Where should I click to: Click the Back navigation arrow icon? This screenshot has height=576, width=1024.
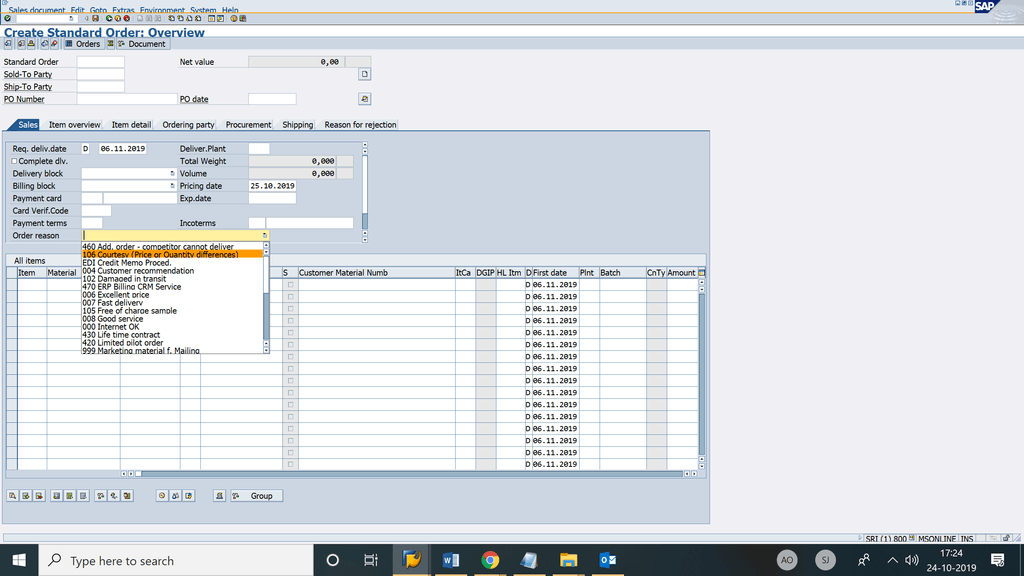(x=107, y=18)
